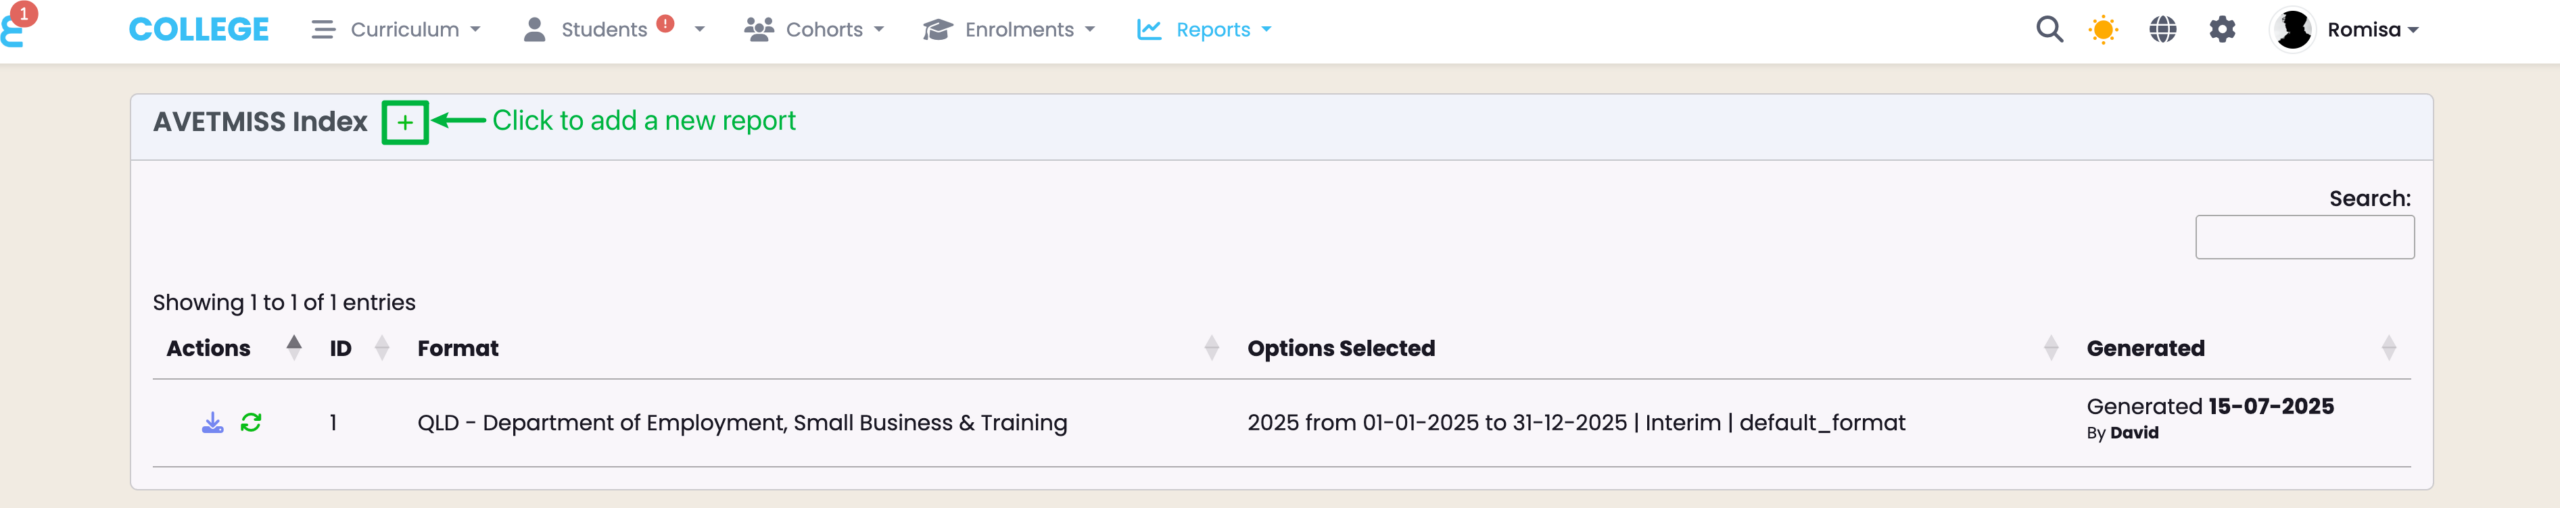Expand the Cohorts dropdown menu

[x=814, y=30]
